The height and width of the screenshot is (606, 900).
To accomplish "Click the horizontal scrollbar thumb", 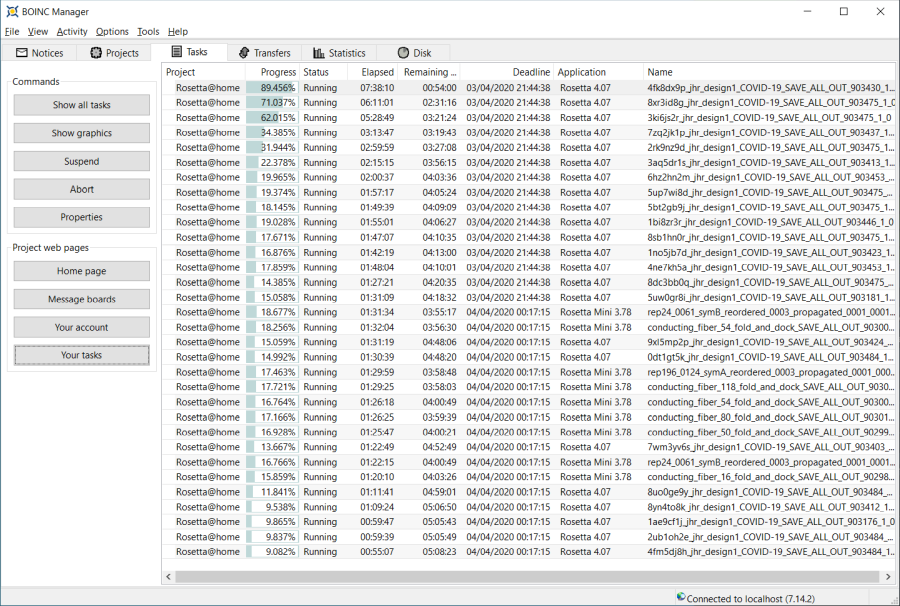I will pyautogui.click(x=527, y=576).
